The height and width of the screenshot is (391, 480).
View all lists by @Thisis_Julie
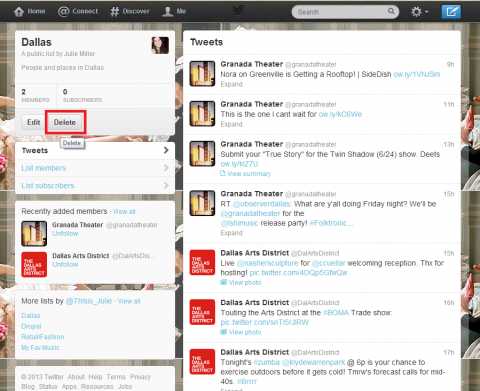(129, 301)
